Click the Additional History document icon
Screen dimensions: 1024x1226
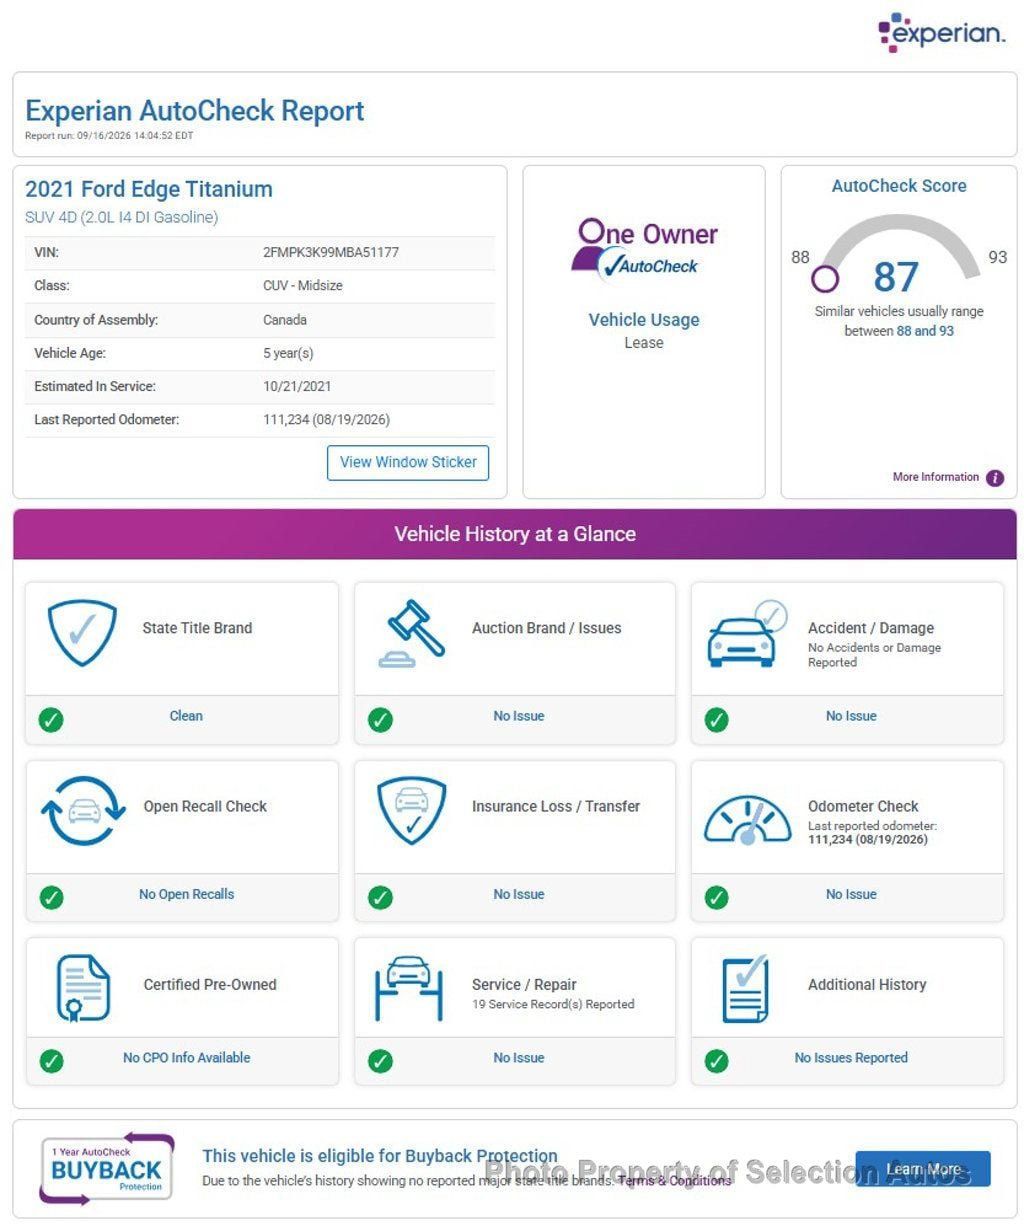(x=745, y=988)
